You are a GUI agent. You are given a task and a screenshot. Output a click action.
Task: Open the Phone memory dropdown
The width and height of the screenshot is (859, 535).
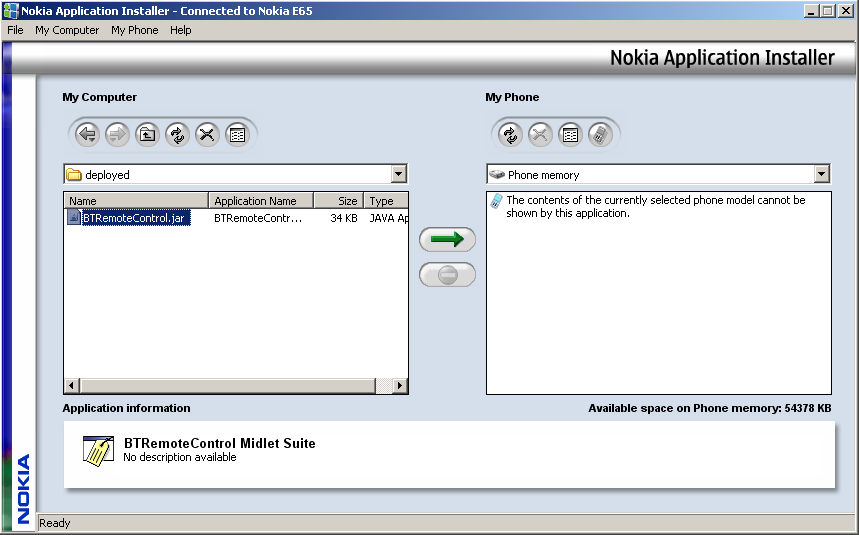(821, 175)
